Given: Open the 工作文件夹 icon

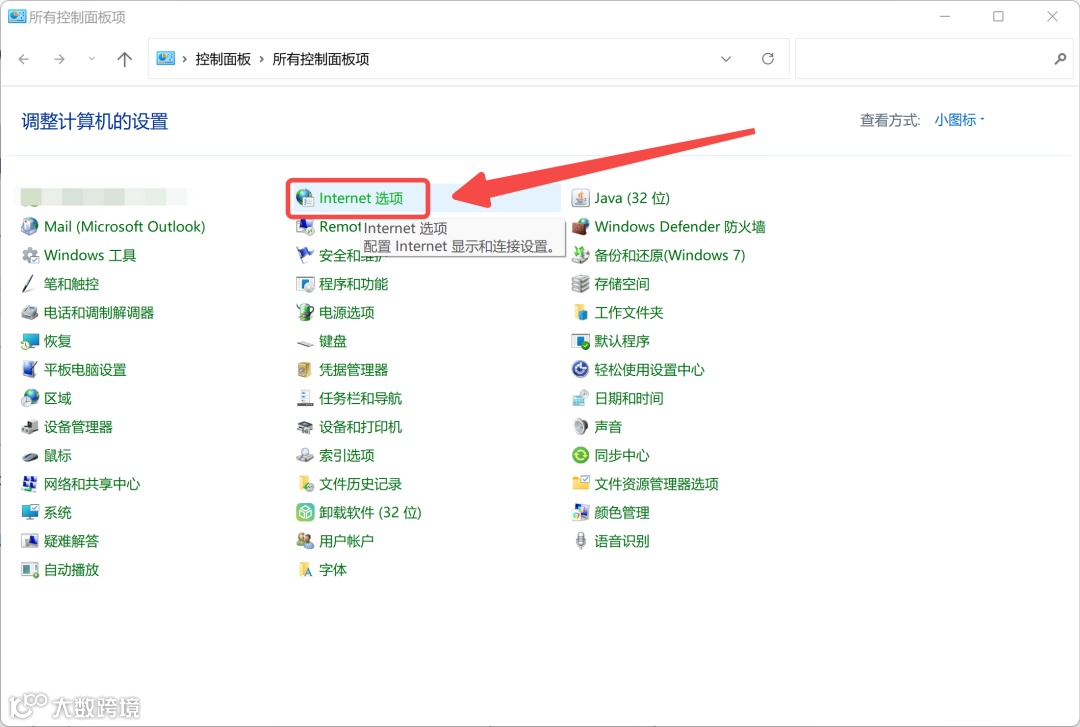Looking at the screenshot, I should 580,313.
